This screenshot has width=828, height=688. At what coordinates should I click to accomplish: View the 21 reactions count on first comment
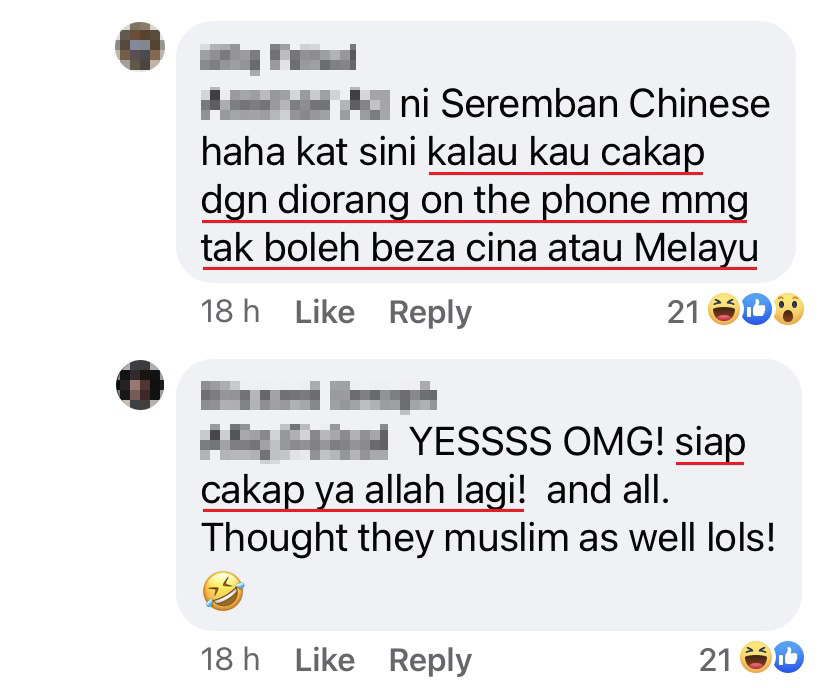[683, 312]
